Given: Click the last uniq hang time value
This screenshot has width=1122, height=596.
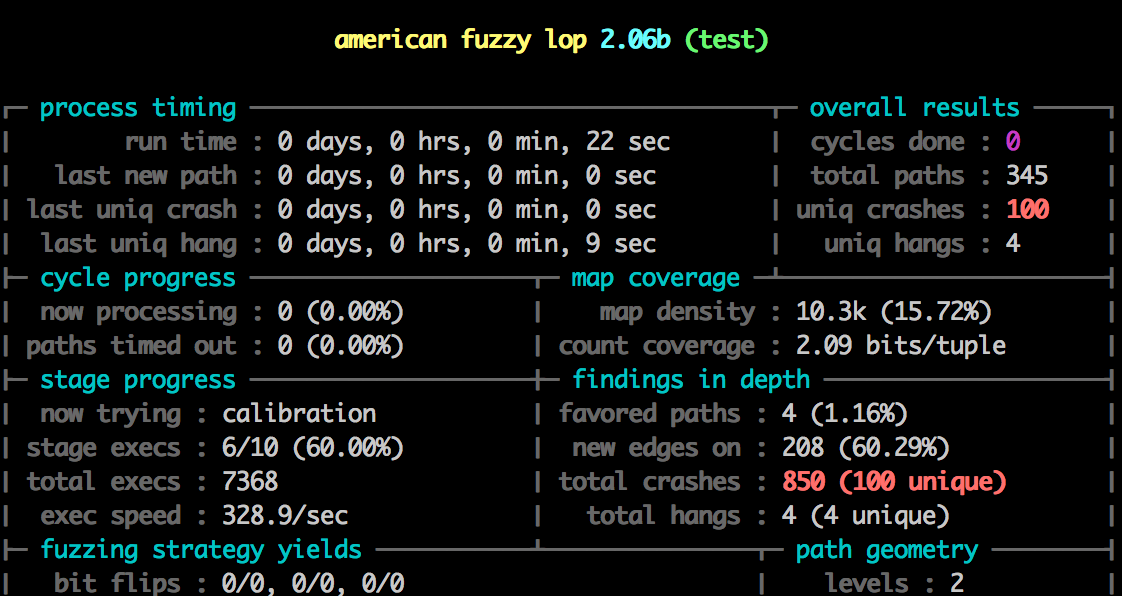Looking at the screenshot, I should click(x=466, y=244).
